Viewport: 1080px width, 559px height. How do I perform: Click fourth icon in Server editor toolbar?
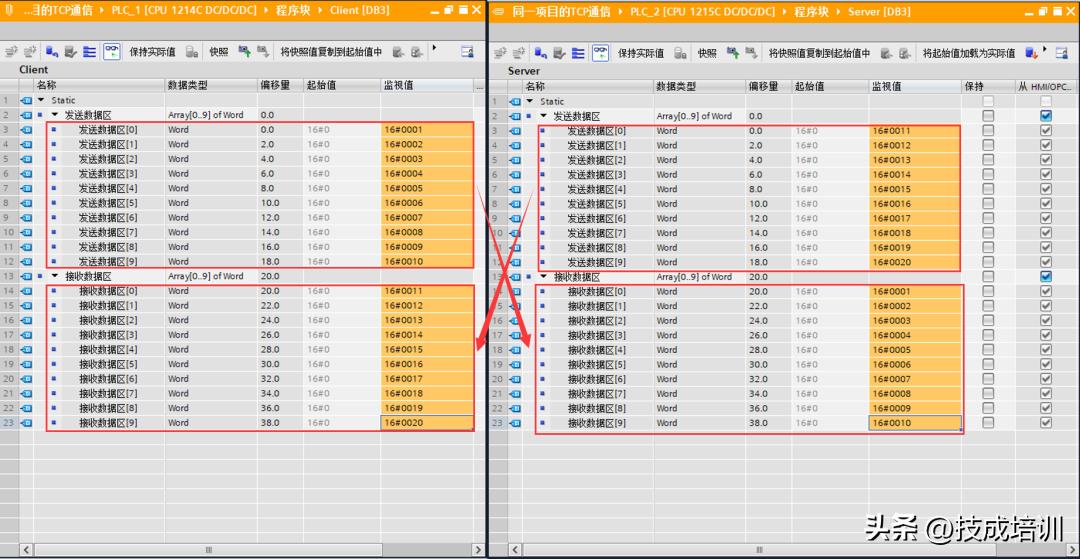pos(559,53)
